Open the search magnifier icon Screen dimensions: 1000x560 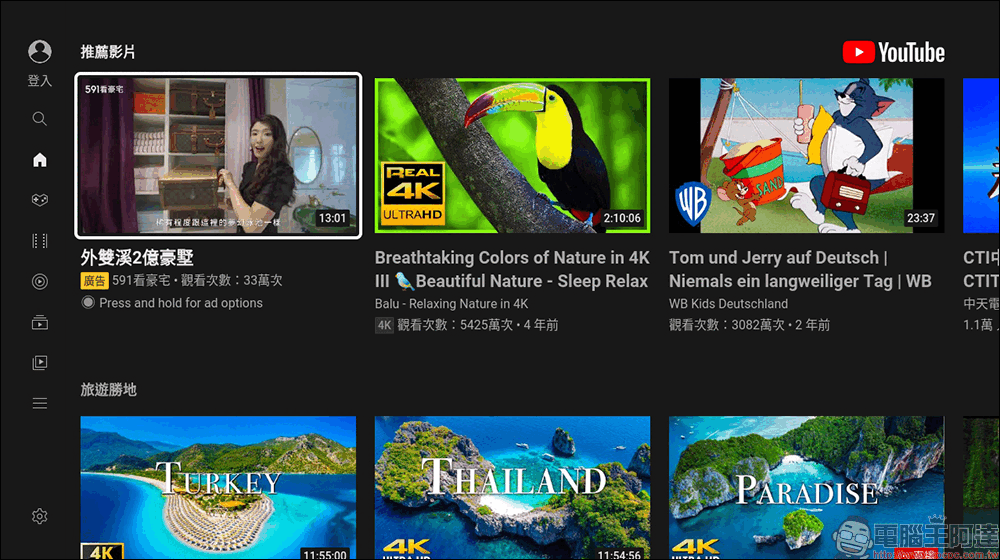(40, 119)
